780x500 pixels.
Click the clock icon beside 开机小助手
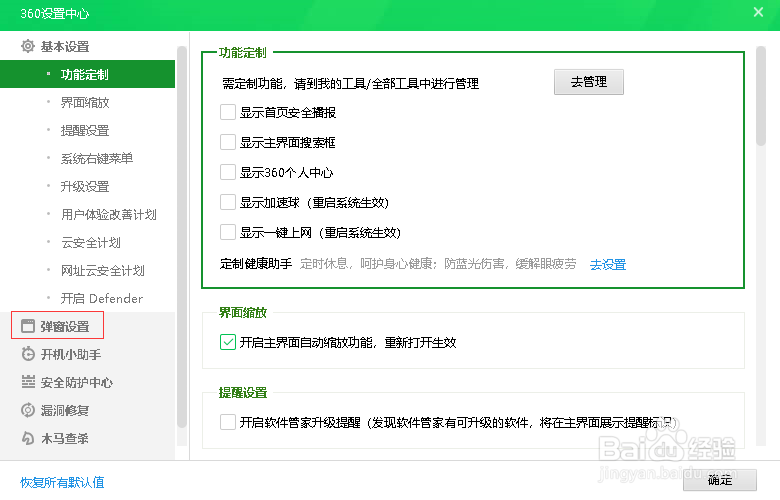[x=28, y=354]
